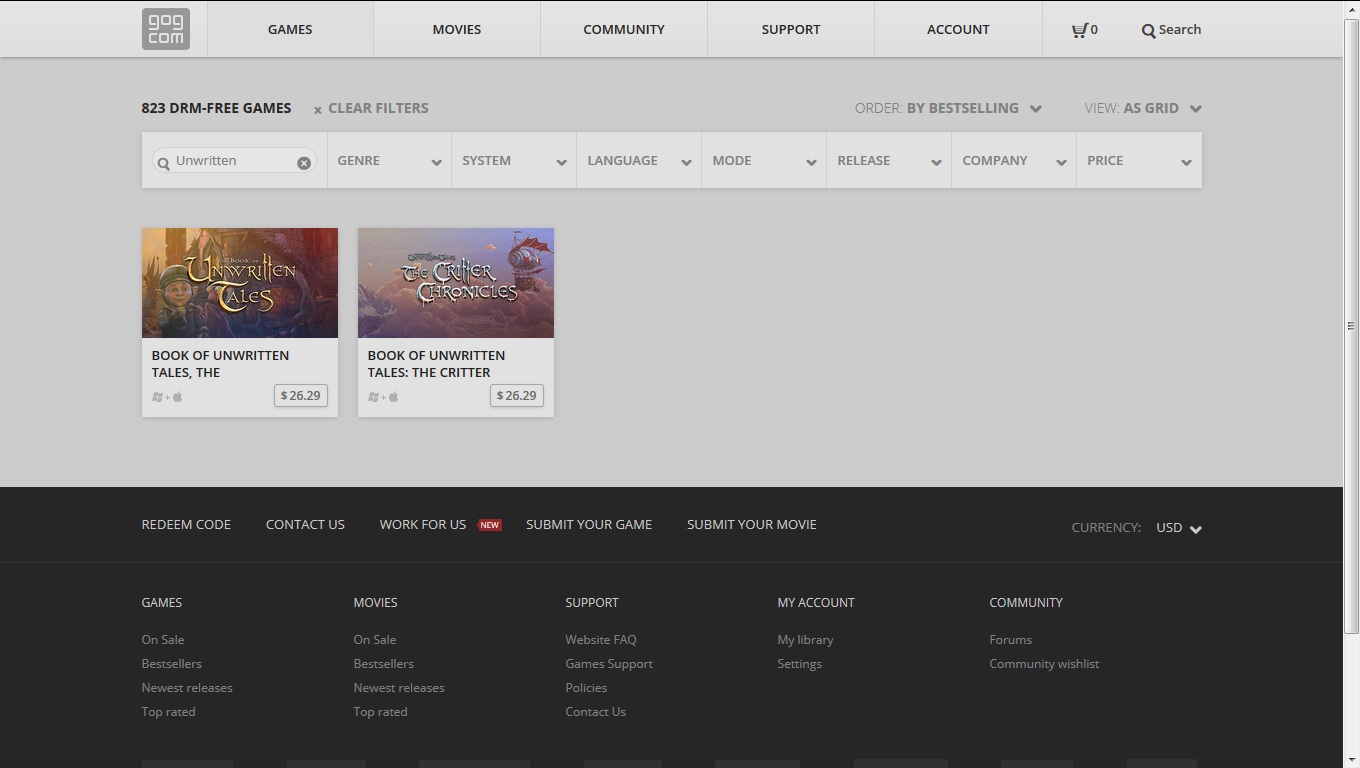Open The Book of Unwritten Tales cover image

[x=240, y=283]
